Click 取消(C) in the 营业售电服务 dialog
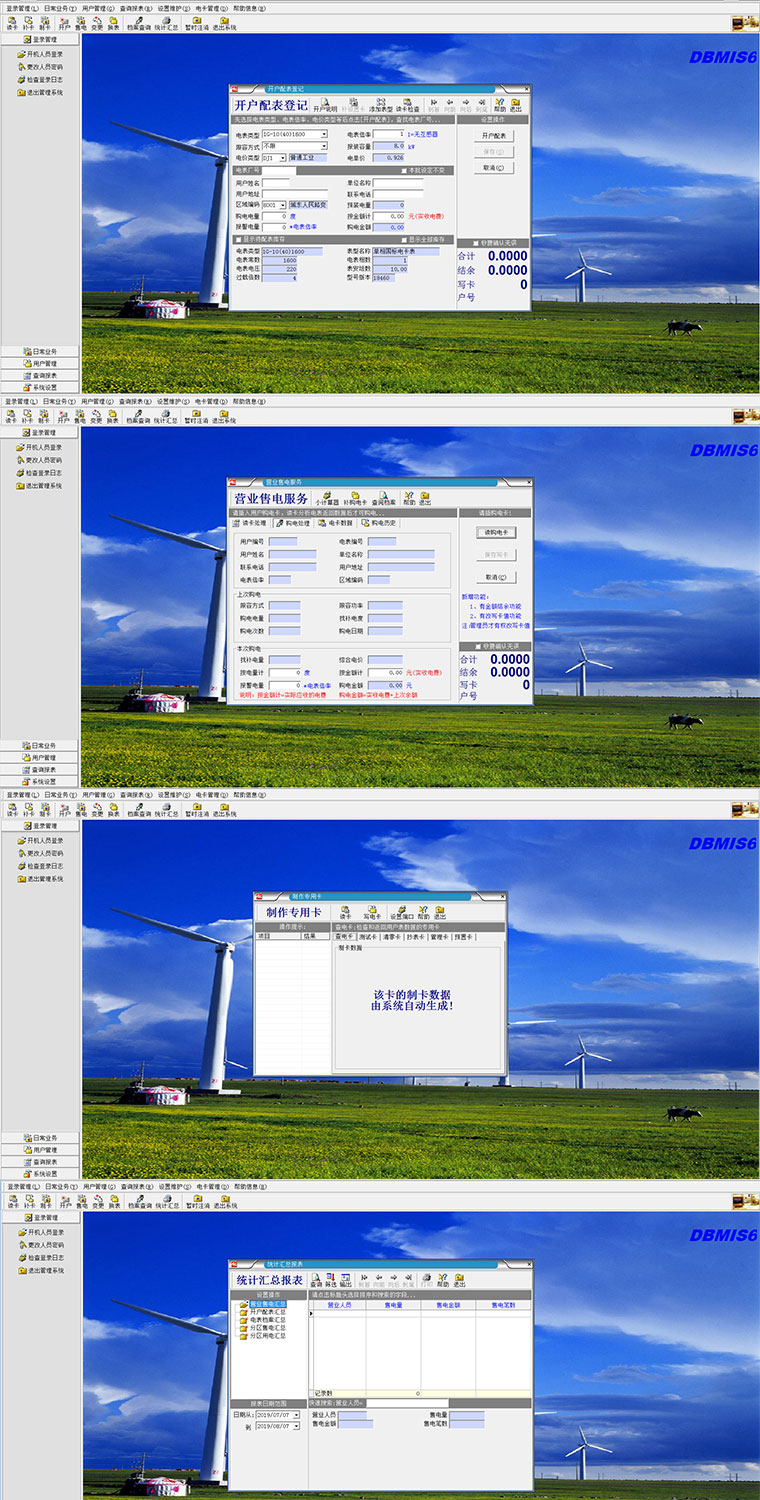Image resolution: width=760 pixels, height=1500 pixels. click(497, 577)
